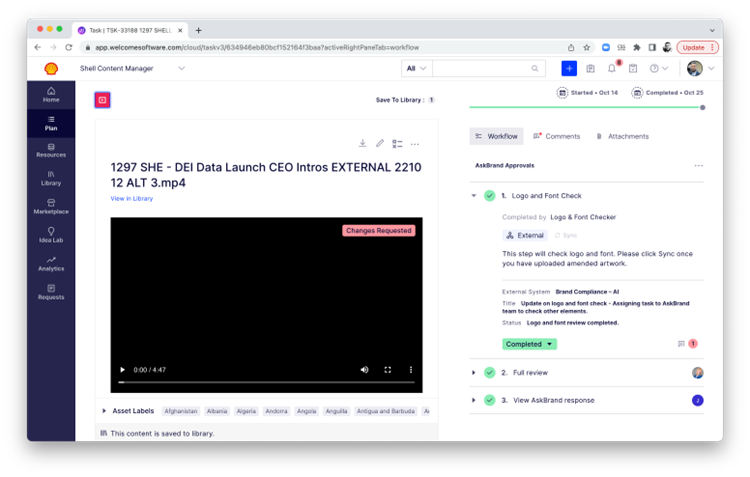Expand the View AskBrand response step

pos(474,400)
